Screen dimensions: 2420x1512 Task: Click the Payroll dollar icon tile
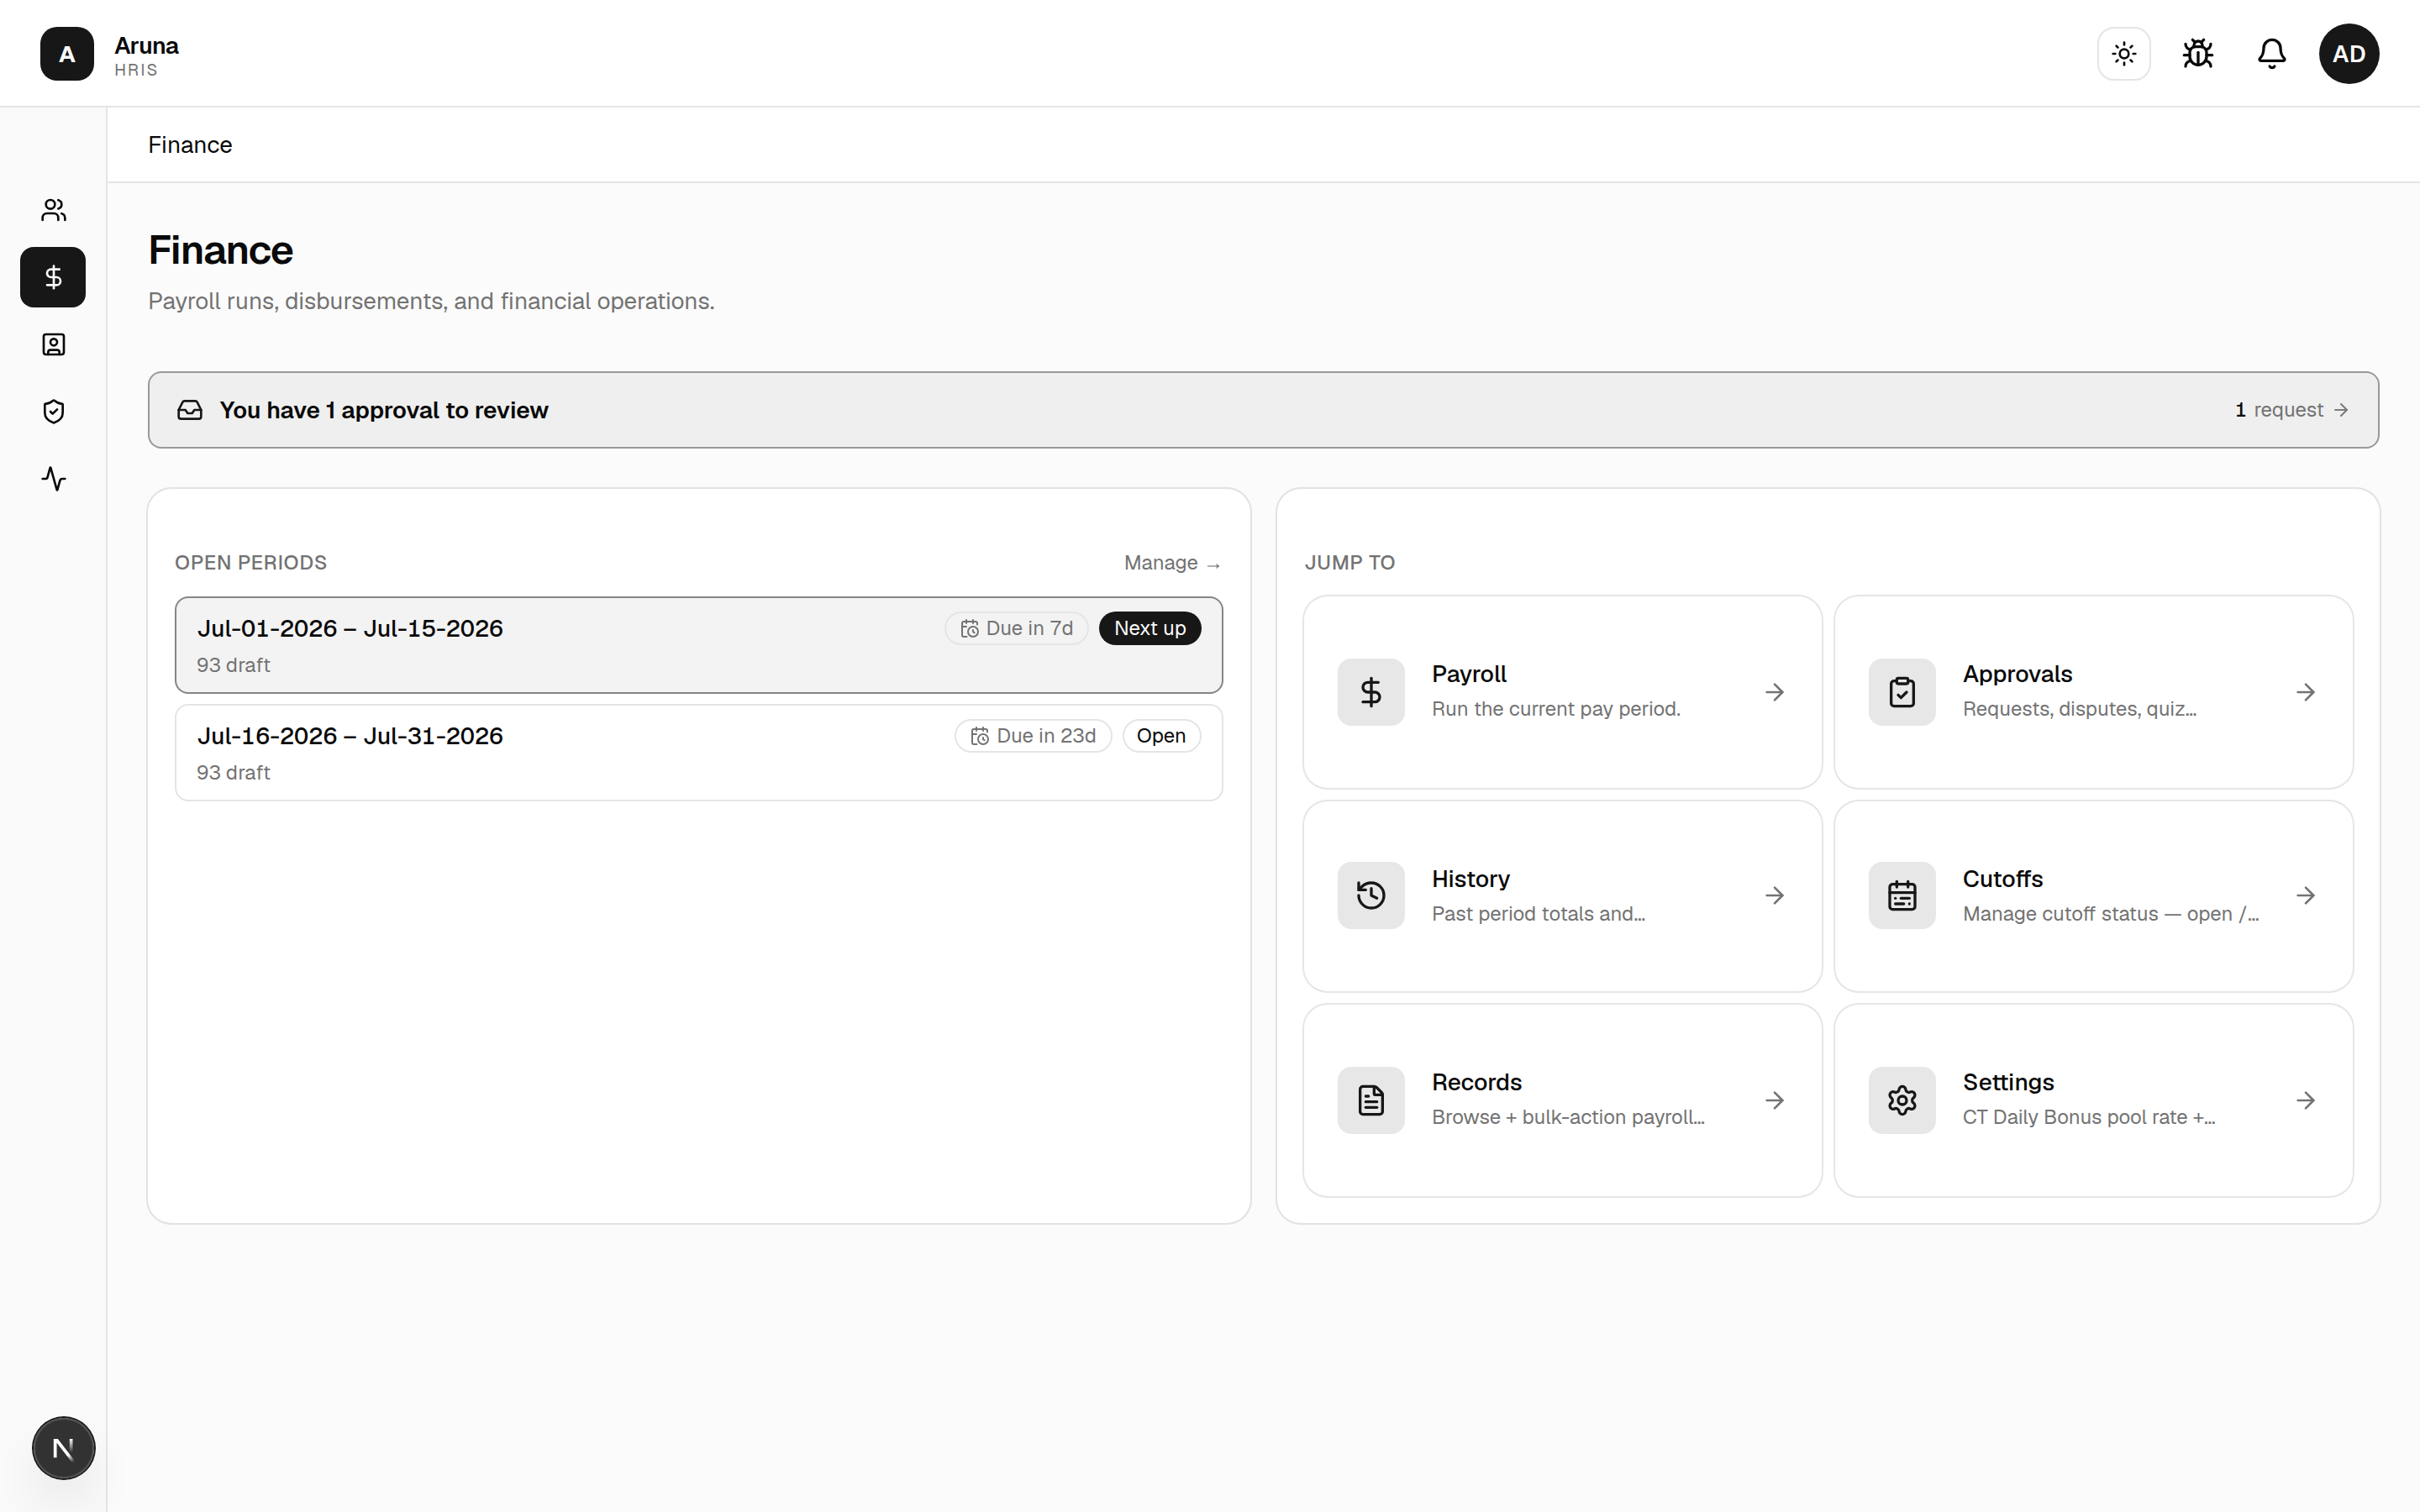click(x=1371, y=692)
